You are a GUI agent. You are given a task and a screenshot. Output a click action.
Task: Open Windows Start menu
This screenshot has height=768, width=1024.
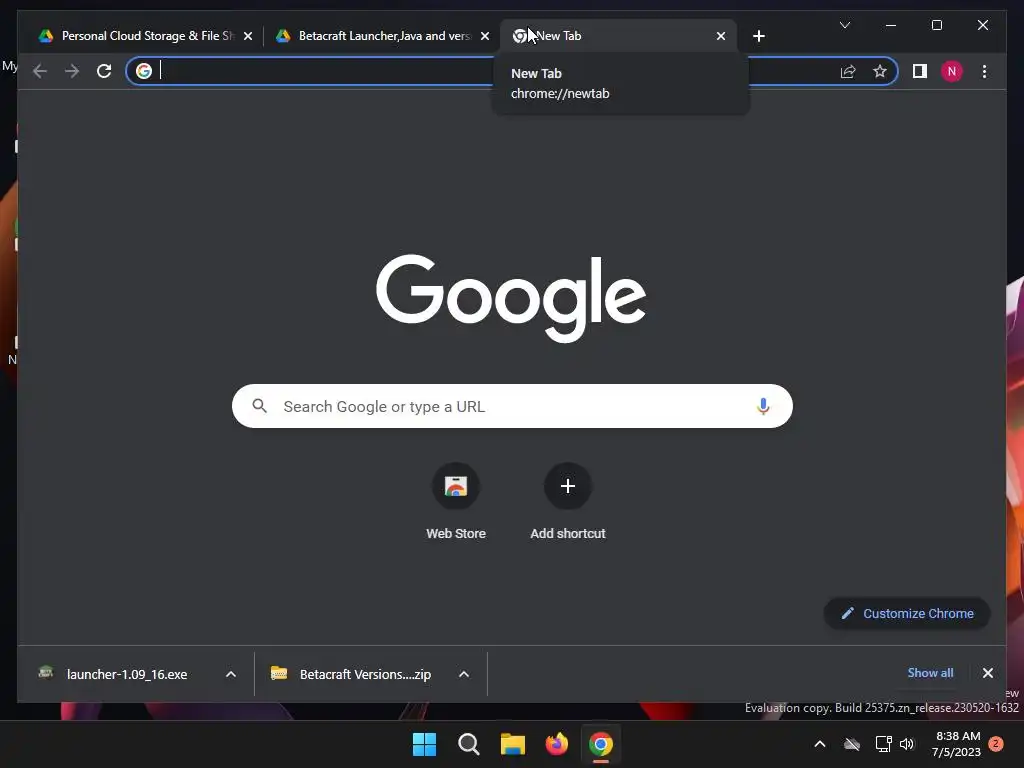tap(424, 744)
